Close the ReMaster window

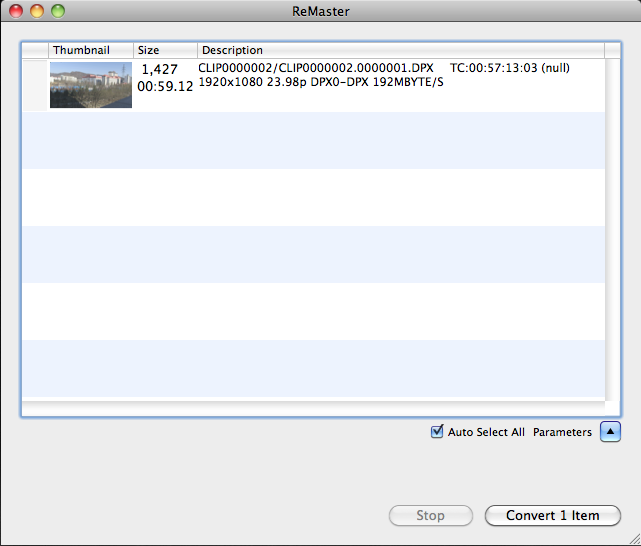(x=16, y=11)
